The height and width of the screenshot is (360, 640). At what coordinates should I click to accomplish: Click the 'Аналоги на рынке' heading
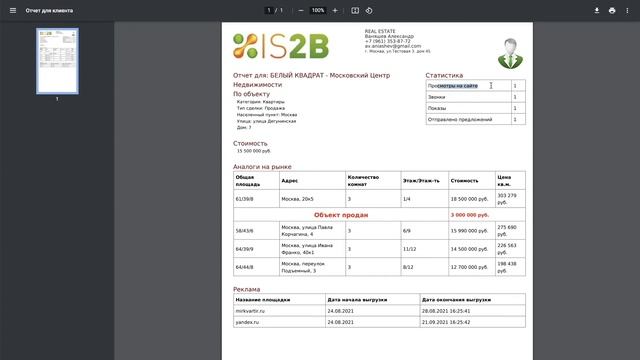tap(262, 167)
